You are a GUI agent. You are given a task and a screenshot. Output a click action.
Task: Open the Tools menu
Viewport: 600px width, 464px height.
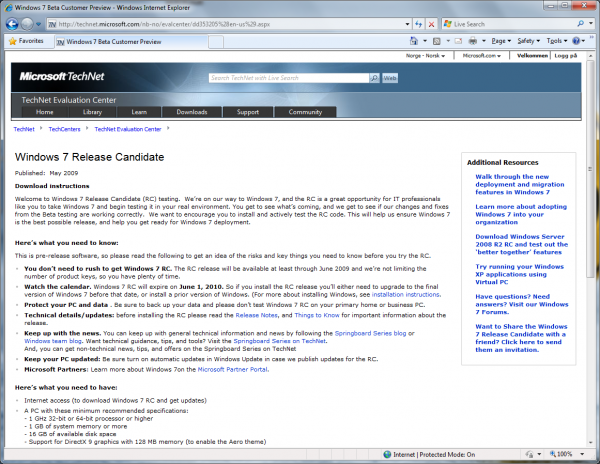point(557,41)
